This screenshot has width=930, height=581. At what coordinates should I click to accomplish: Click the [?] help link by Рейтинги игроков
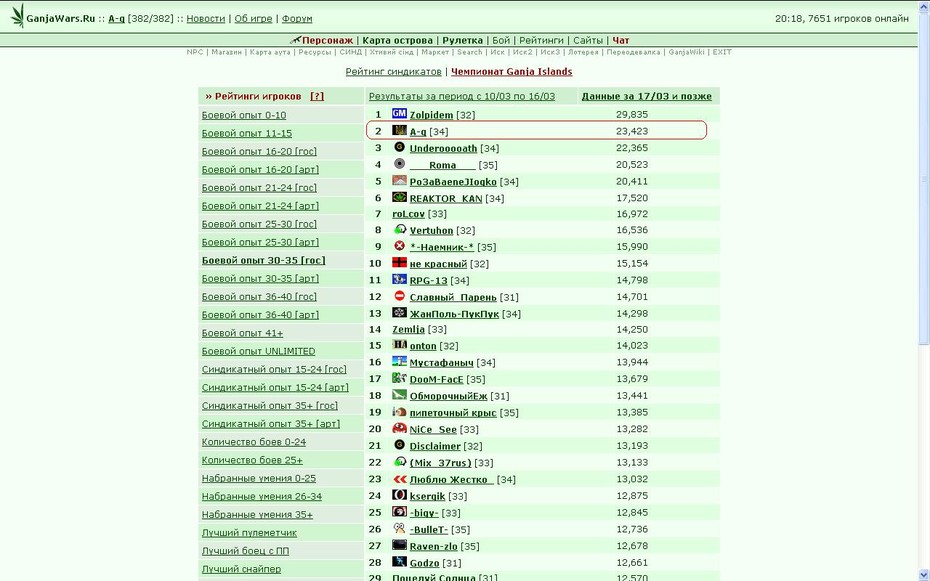tap(317, 96)
